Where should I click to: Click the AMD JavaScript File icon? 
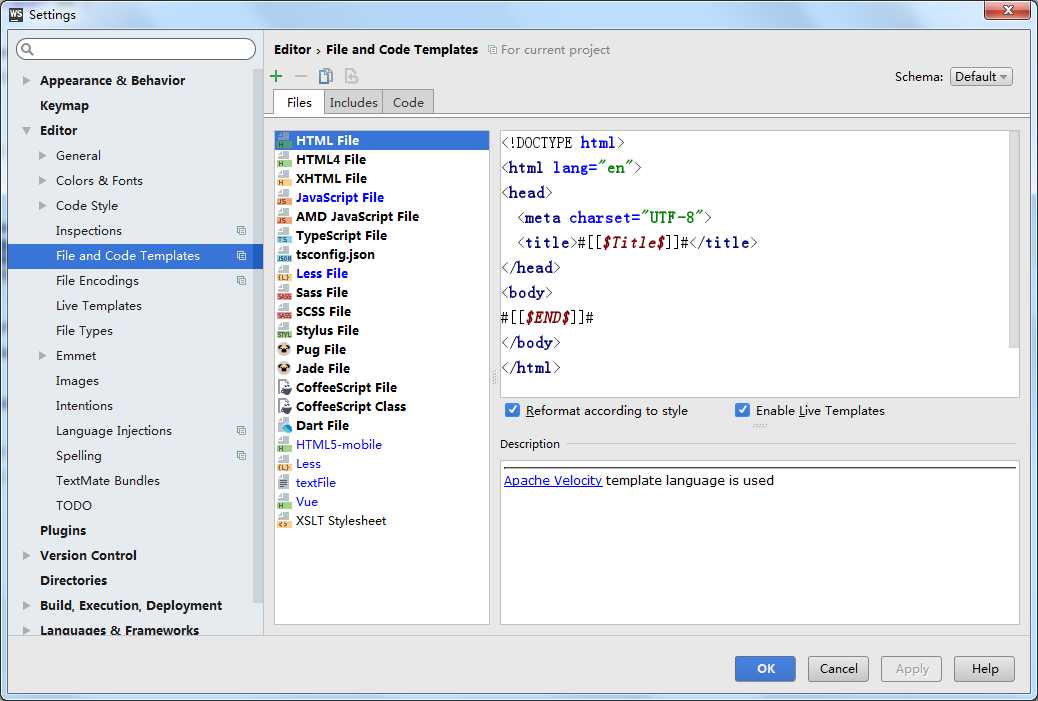pyautogui.click(x=284, y=216)
